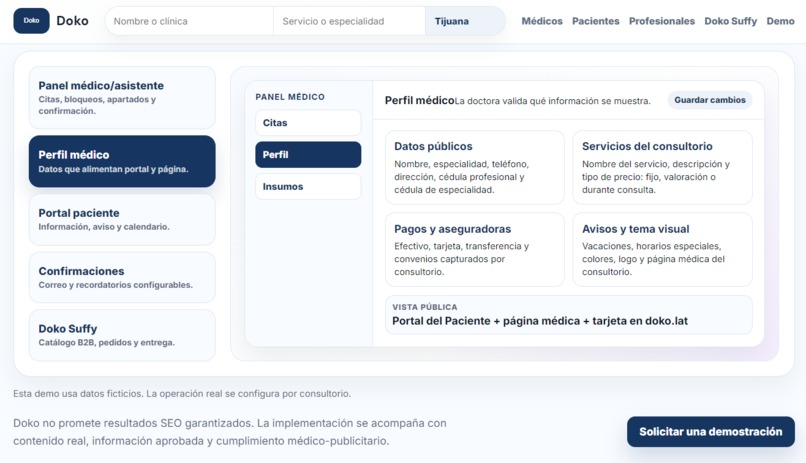Viewport: 806px width, 463px height.
Task: Focus the Nombre o clínica search field
Action: (189, 21)
